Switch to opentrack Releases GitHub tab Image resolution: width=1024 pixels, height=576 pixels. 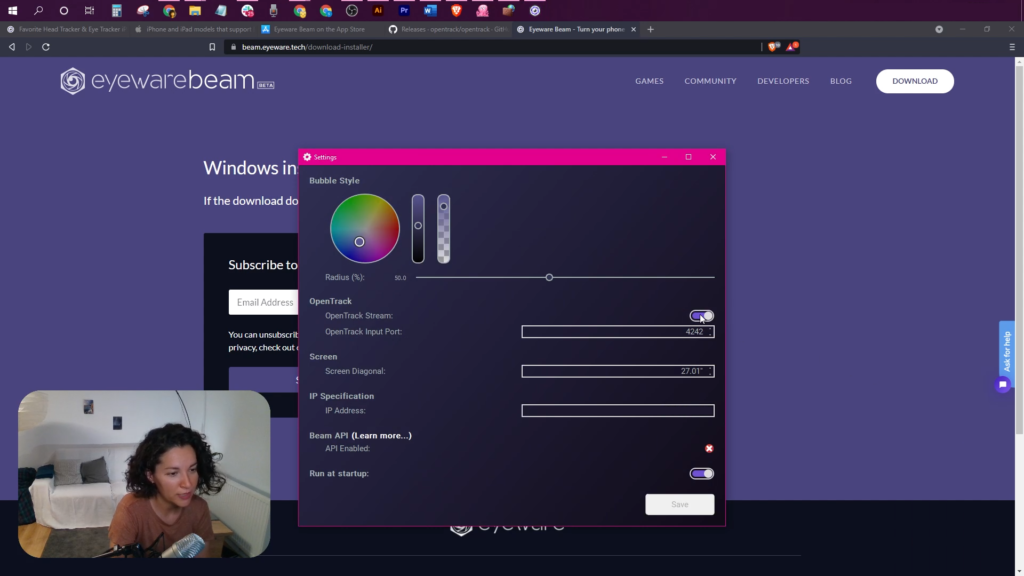pyautogui.click(x=448, y=29)
